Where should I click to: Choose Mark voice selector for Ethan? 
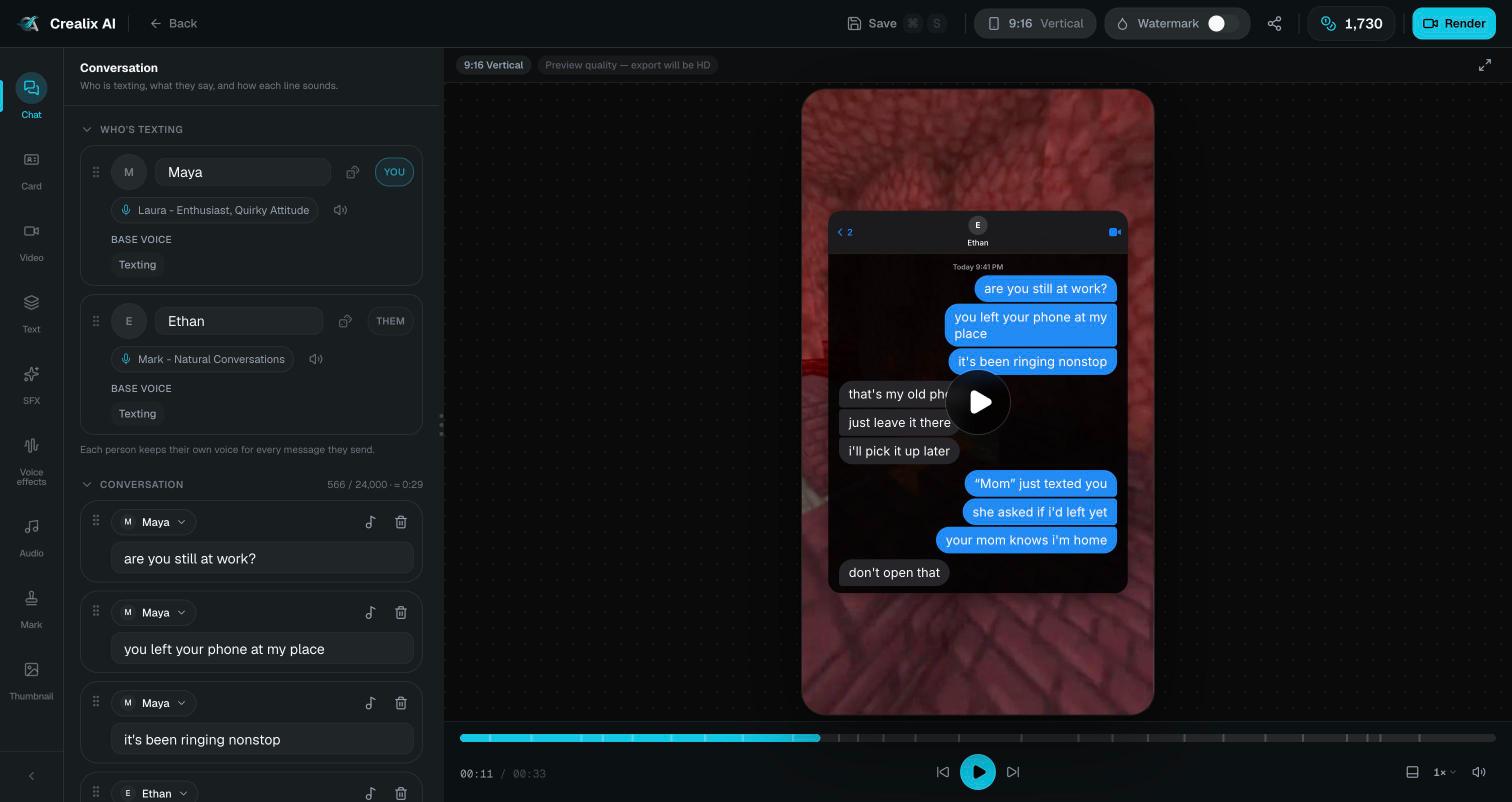click(x=202, y=359)
